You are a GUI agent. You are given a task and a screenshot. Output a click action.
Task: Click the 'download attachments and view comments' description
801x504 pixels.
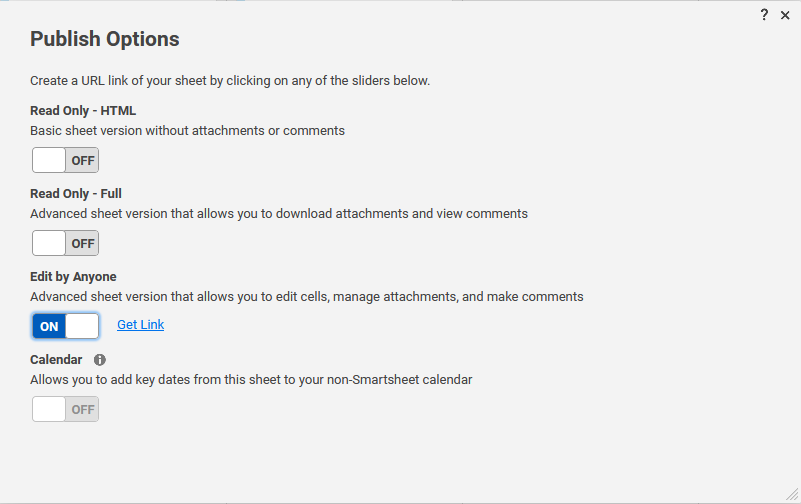click(279, 213)
